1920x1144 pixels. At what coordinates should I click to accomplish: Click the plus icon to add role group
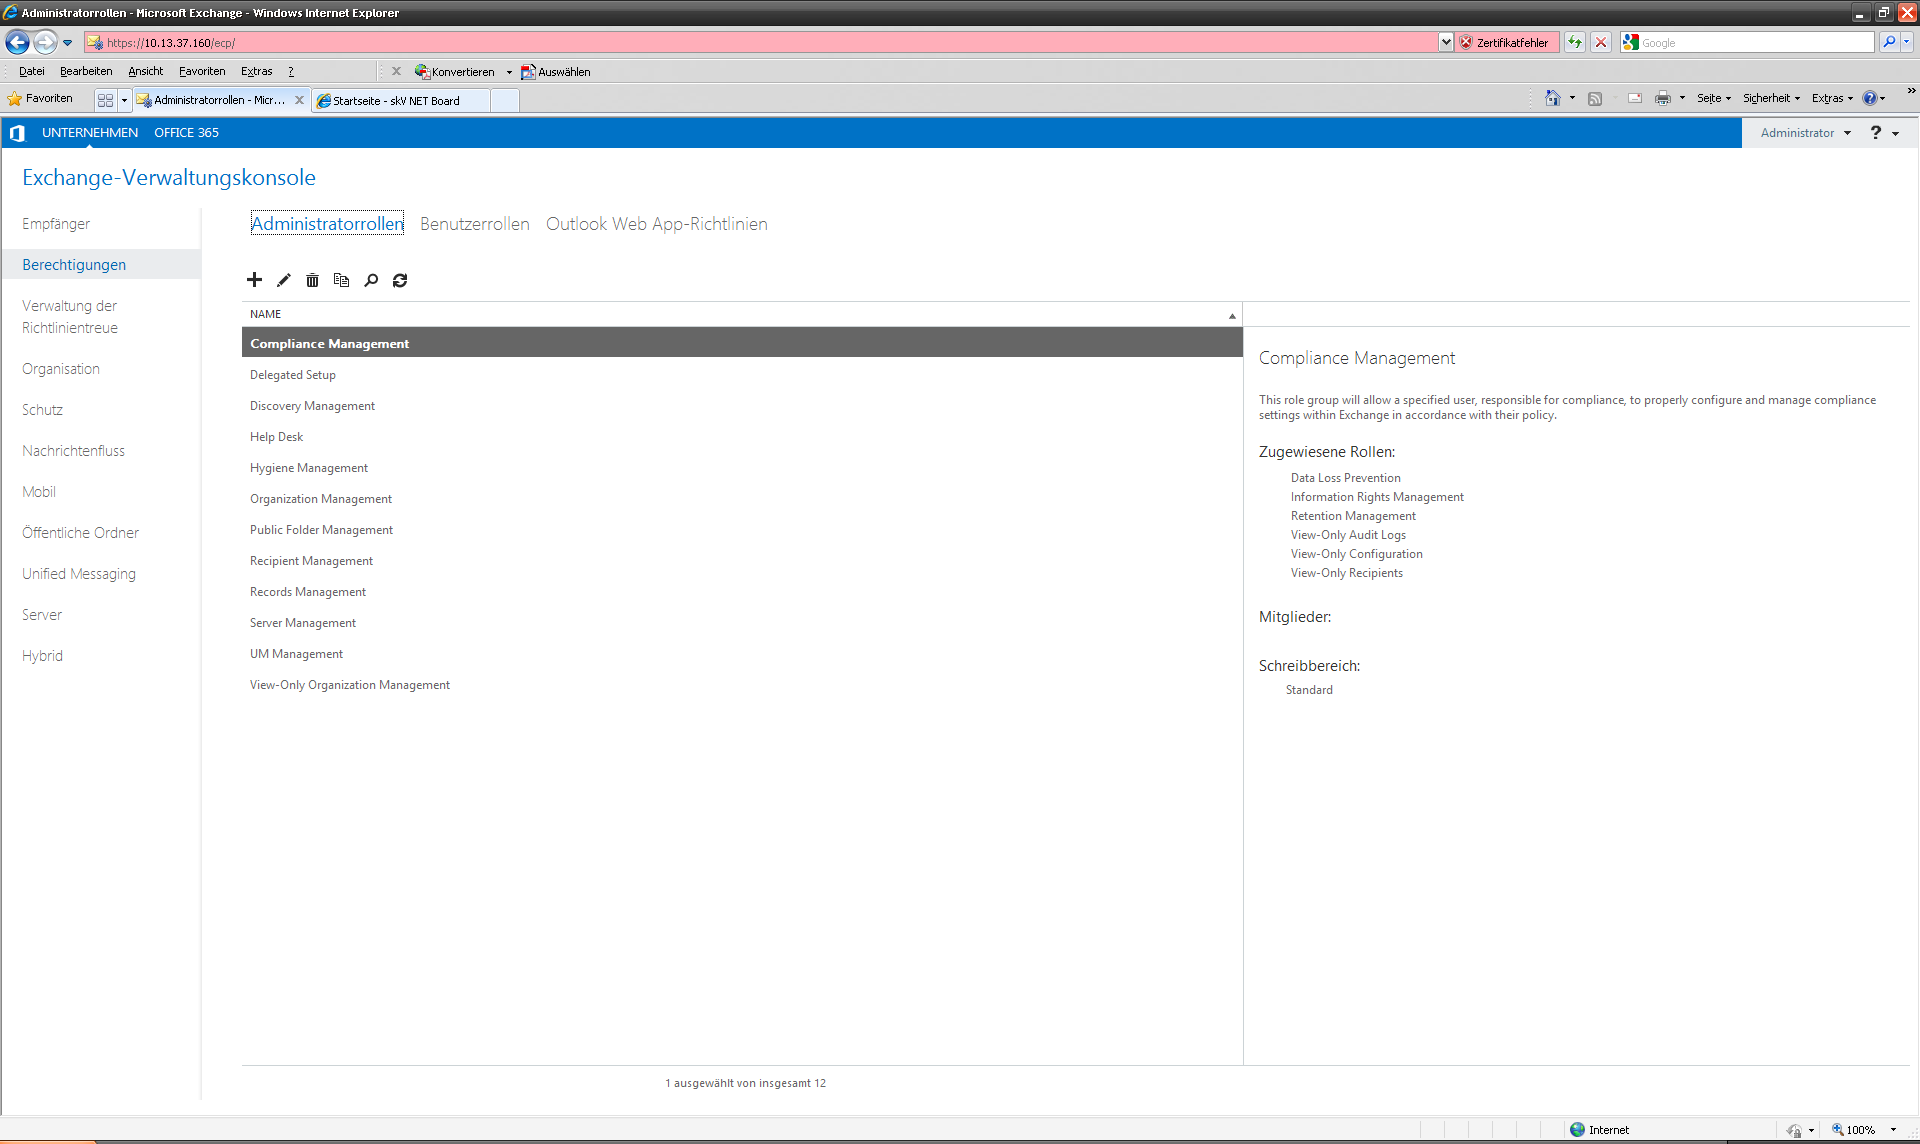[x=254, y=280]
